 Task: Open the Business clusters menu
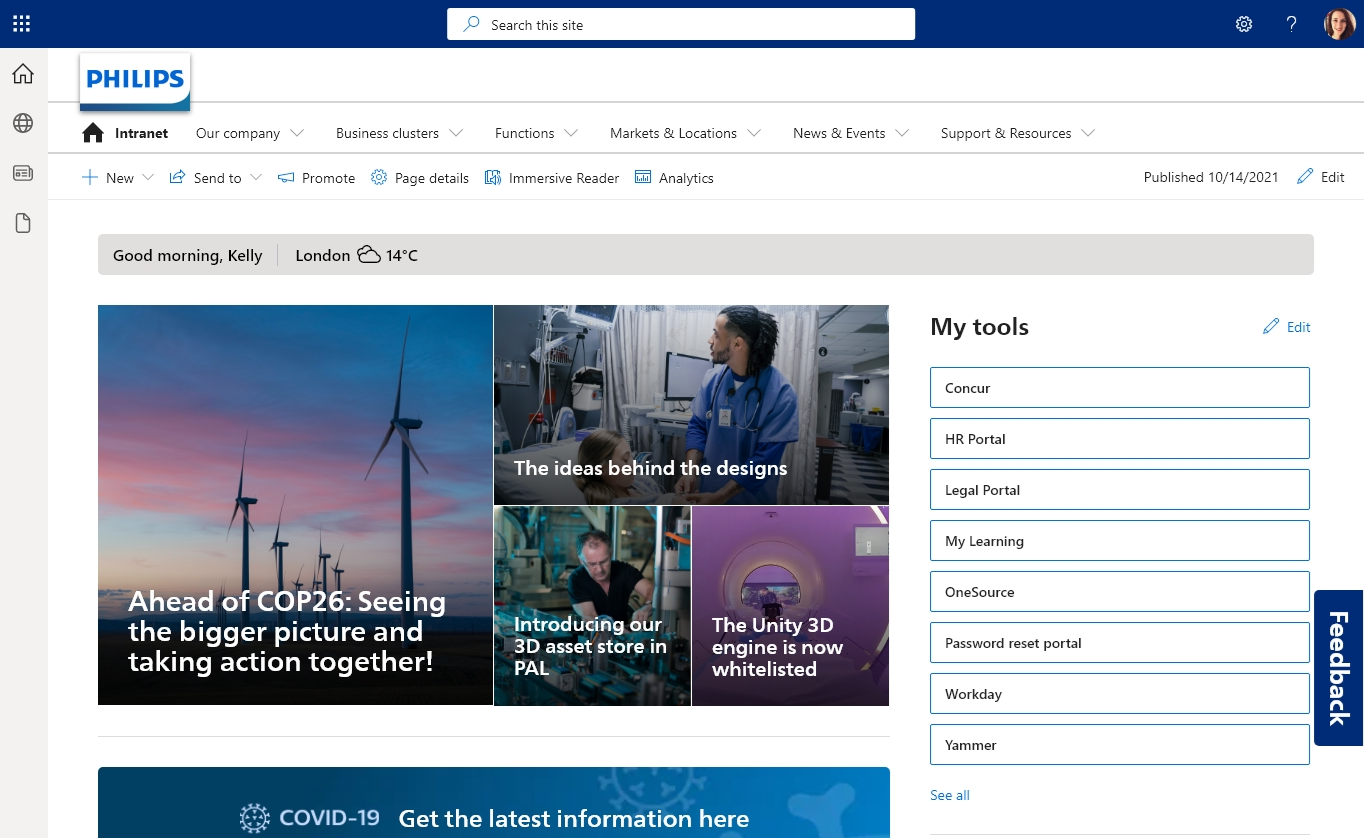387,133
